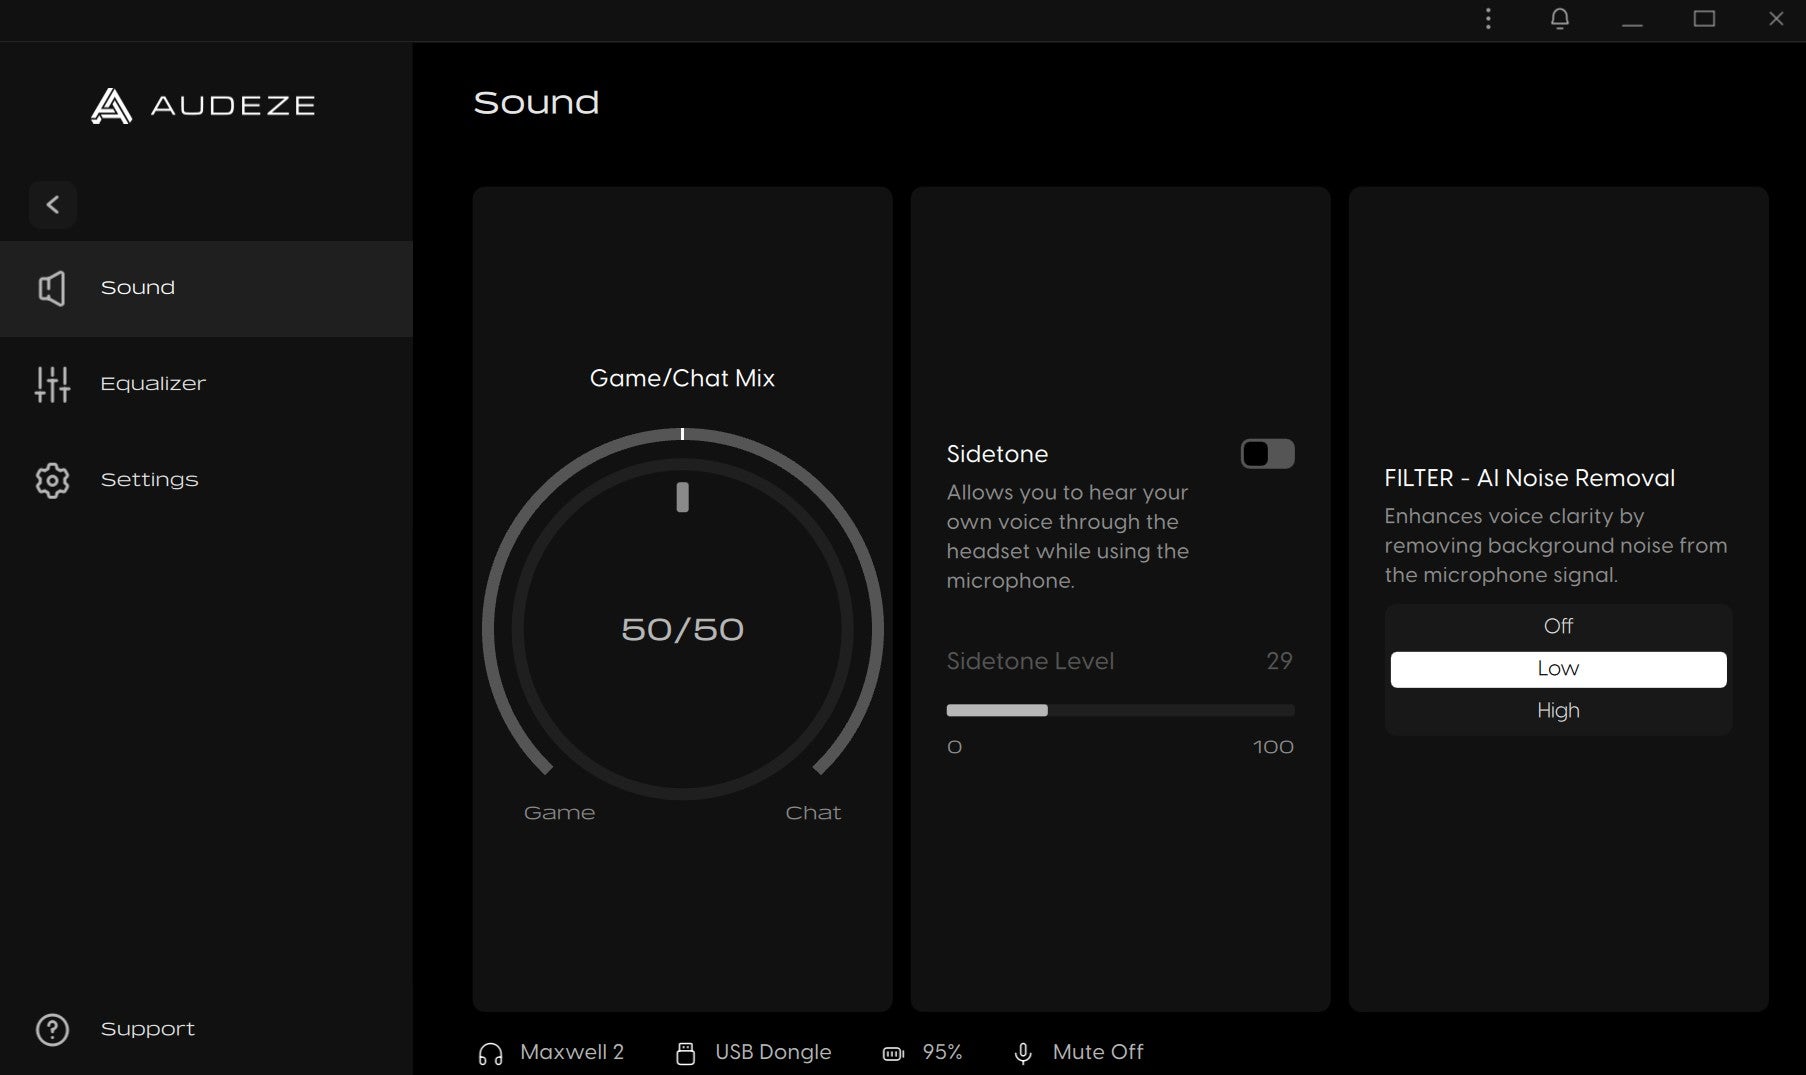The height and width of the screenshot is (1075, 1806).
Task: Click the Maxwell 2 headphone icon
Action: pos(490,1054)
